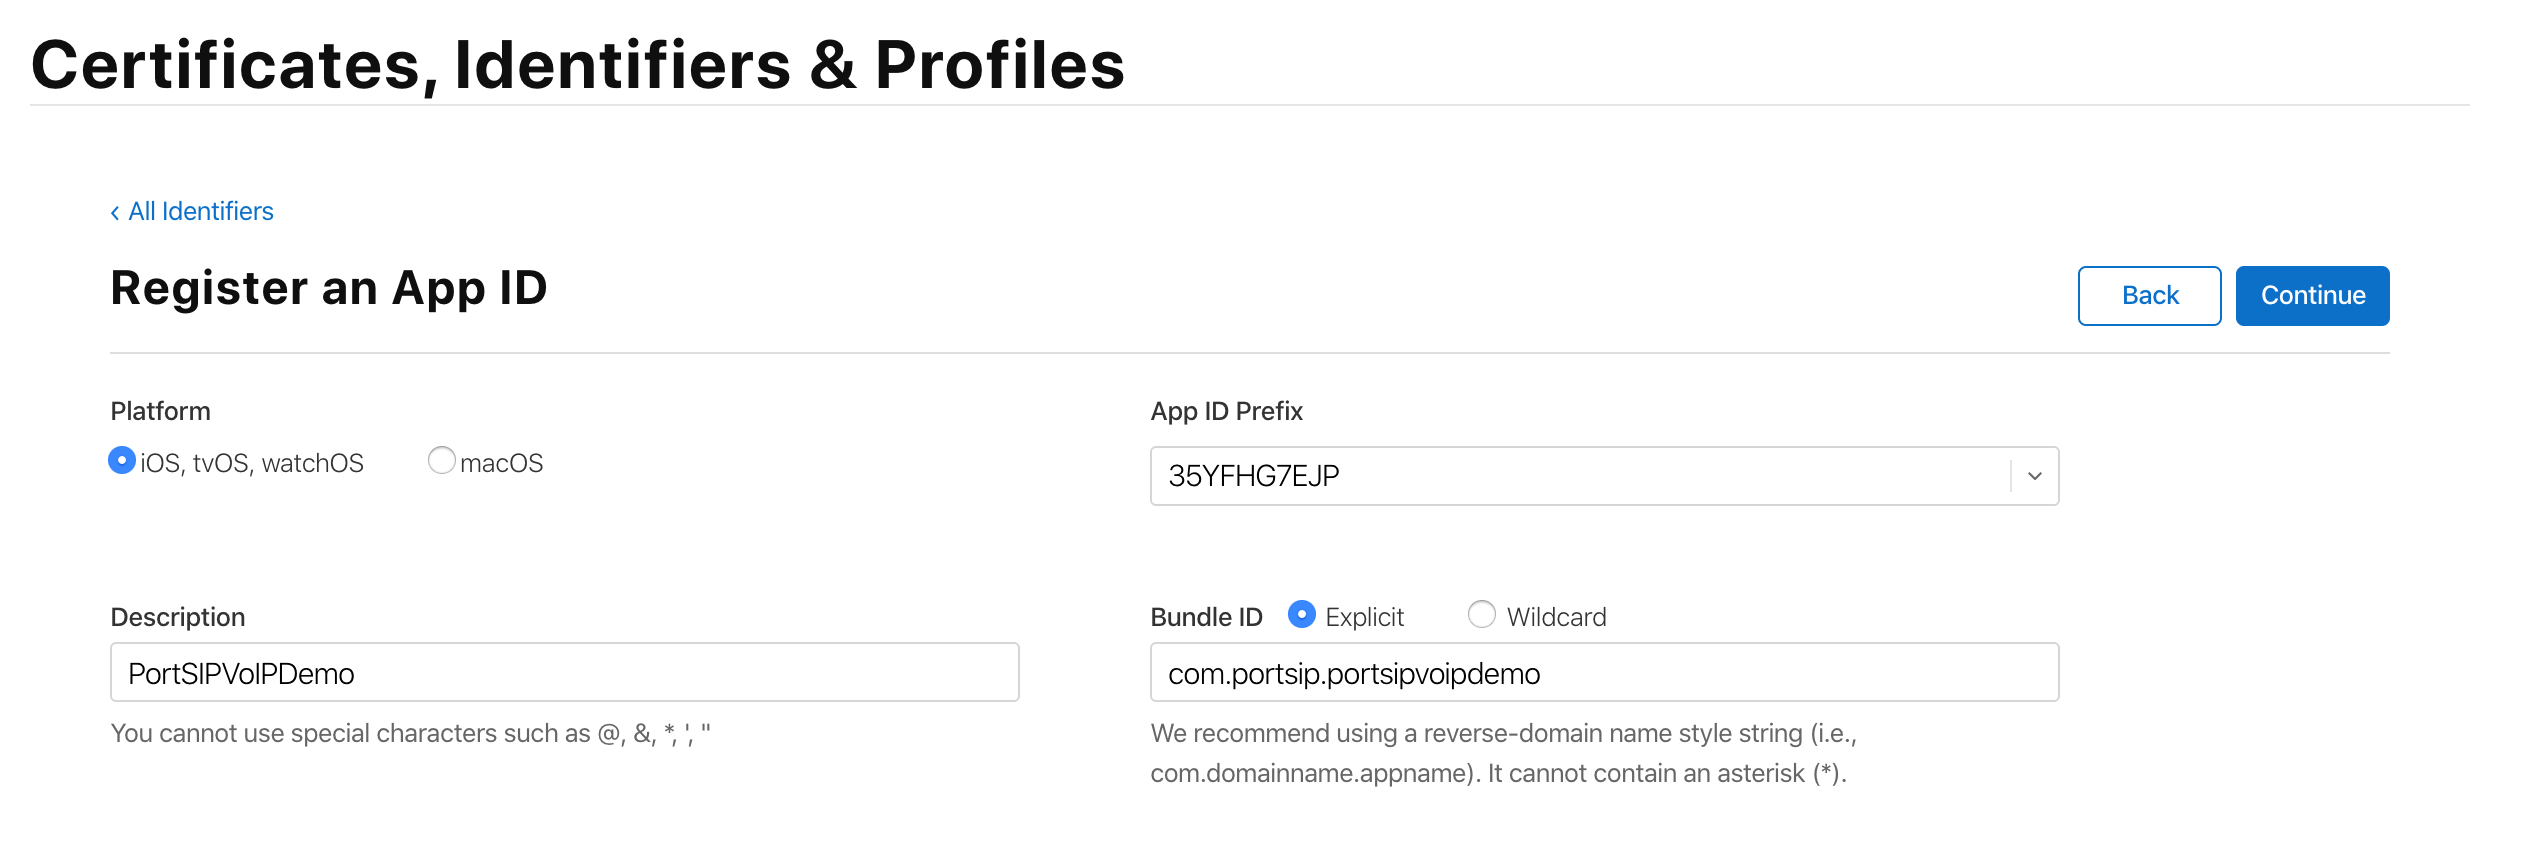Select the macOS platform radio button
This screenshot has width=2542, height=854.
coord(441,460)
